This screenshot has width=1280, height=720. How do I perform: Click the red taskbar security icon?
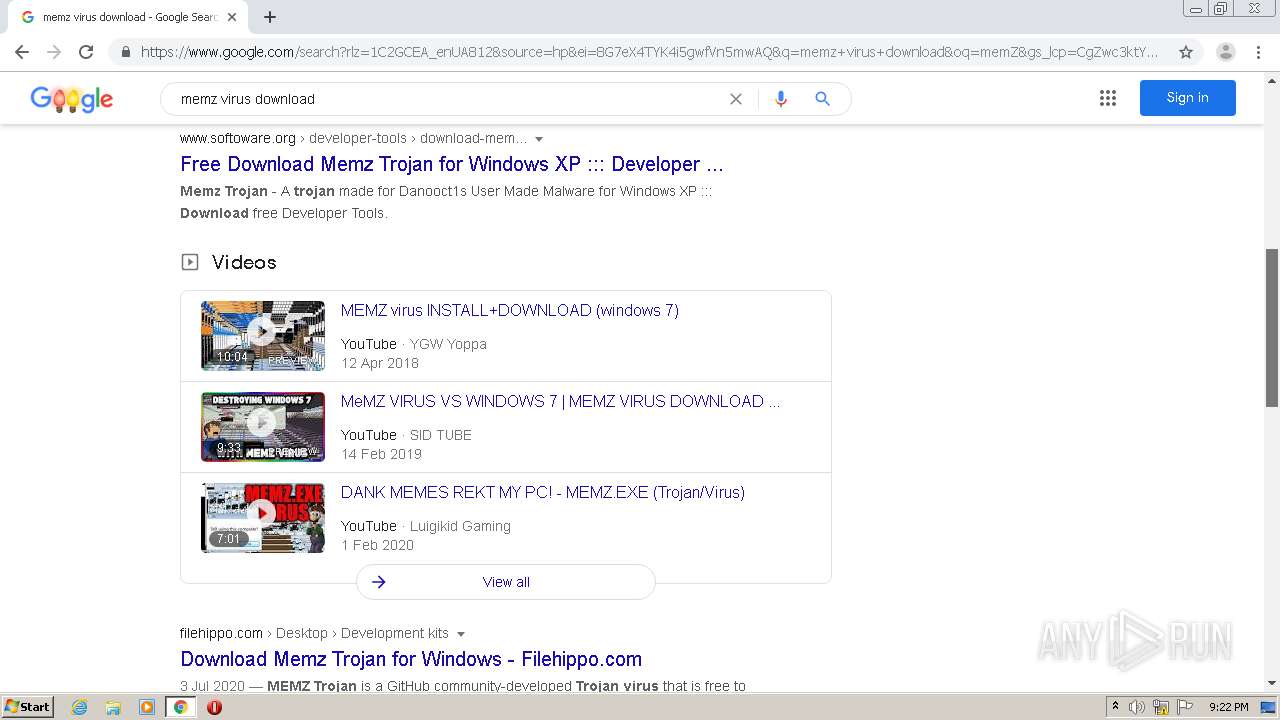(214, 707)
